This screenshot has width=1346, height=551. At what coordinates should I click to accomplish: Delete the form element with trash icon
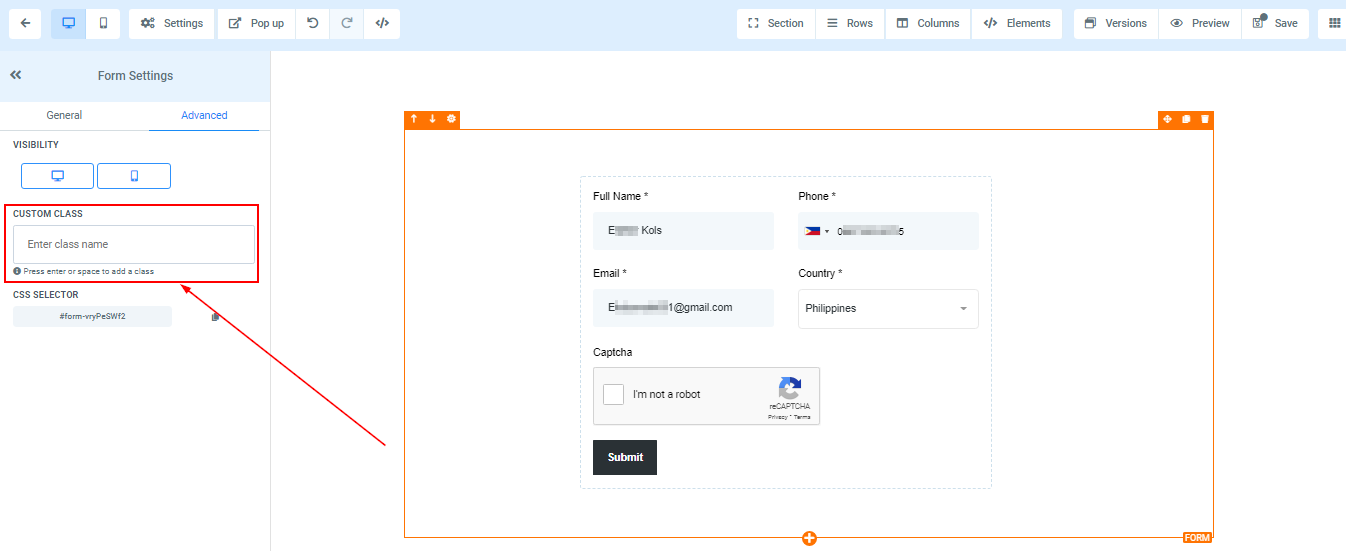[x=1205, y=119]
